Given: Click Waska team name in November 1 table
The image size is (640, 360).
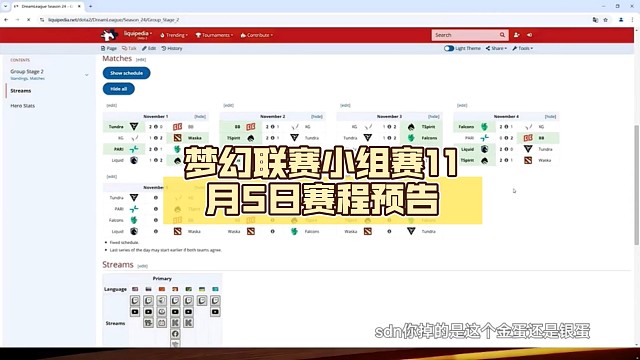Looking at the screenshot, I should (x=195, y=138).
